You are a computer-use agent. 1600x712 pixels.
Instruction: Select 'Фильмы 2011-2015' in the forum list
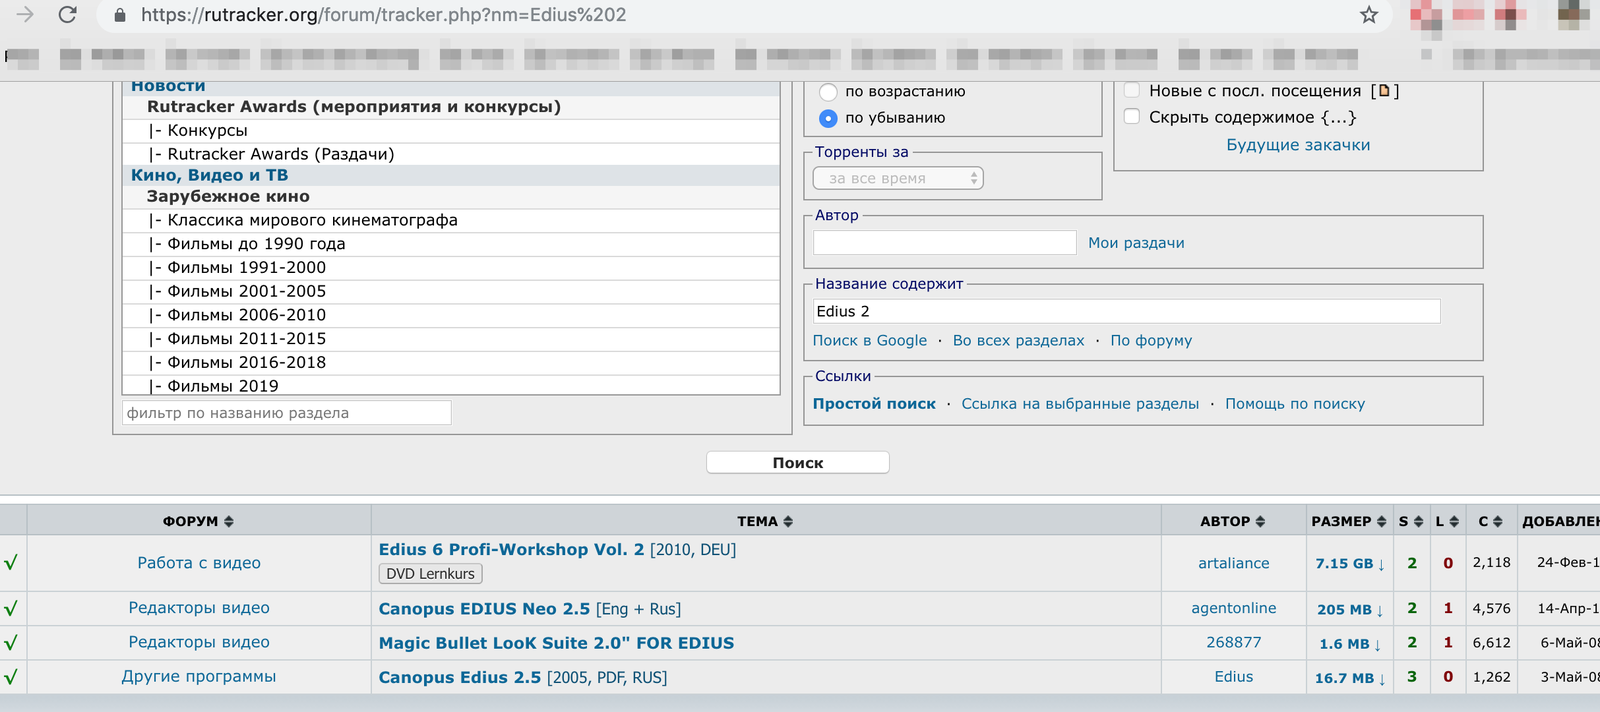[246, 339]
